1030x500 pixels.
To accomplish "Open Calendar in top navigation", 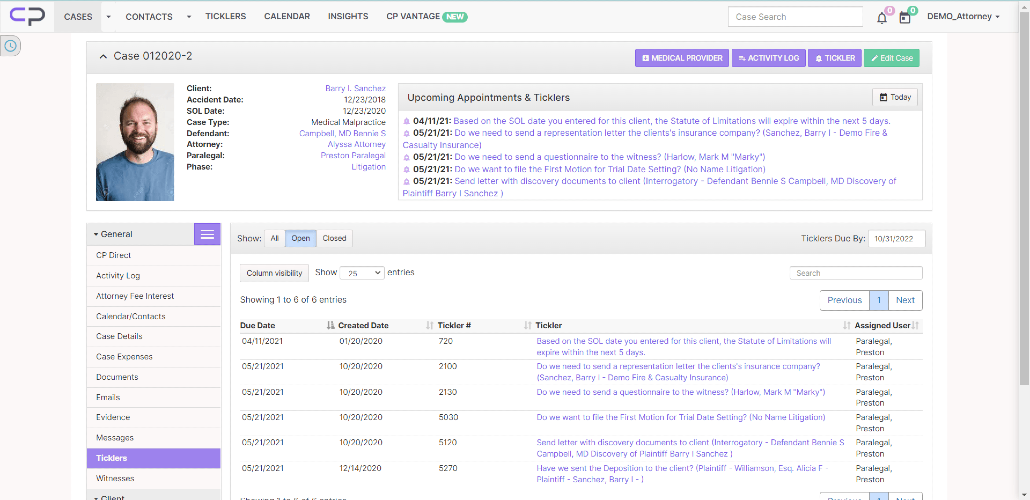I will tap(287, 16).
